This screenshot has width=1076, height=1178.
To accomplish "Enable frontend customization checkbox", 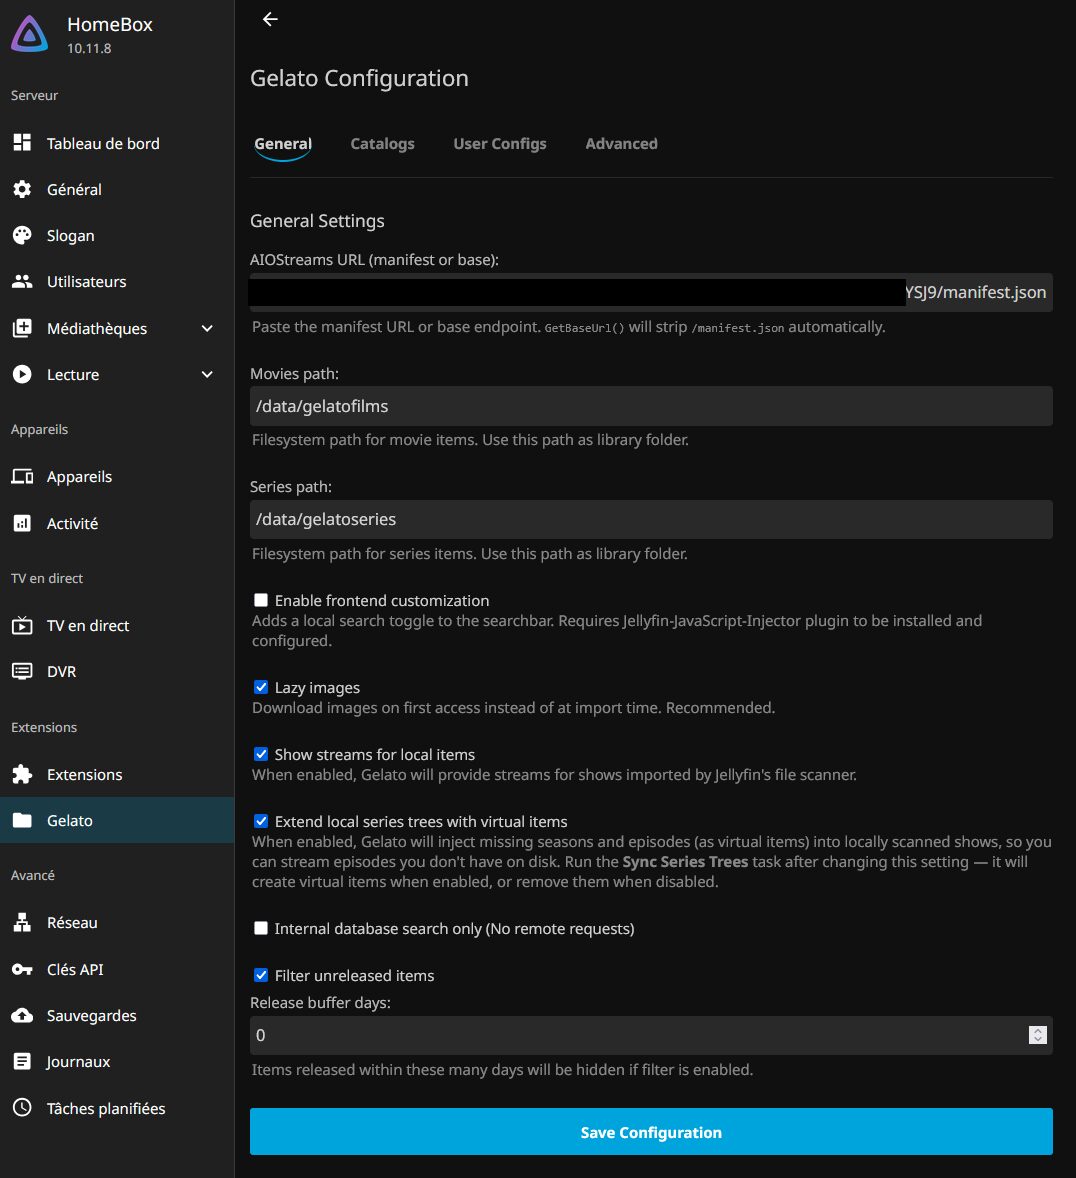I will coord(261,600).
